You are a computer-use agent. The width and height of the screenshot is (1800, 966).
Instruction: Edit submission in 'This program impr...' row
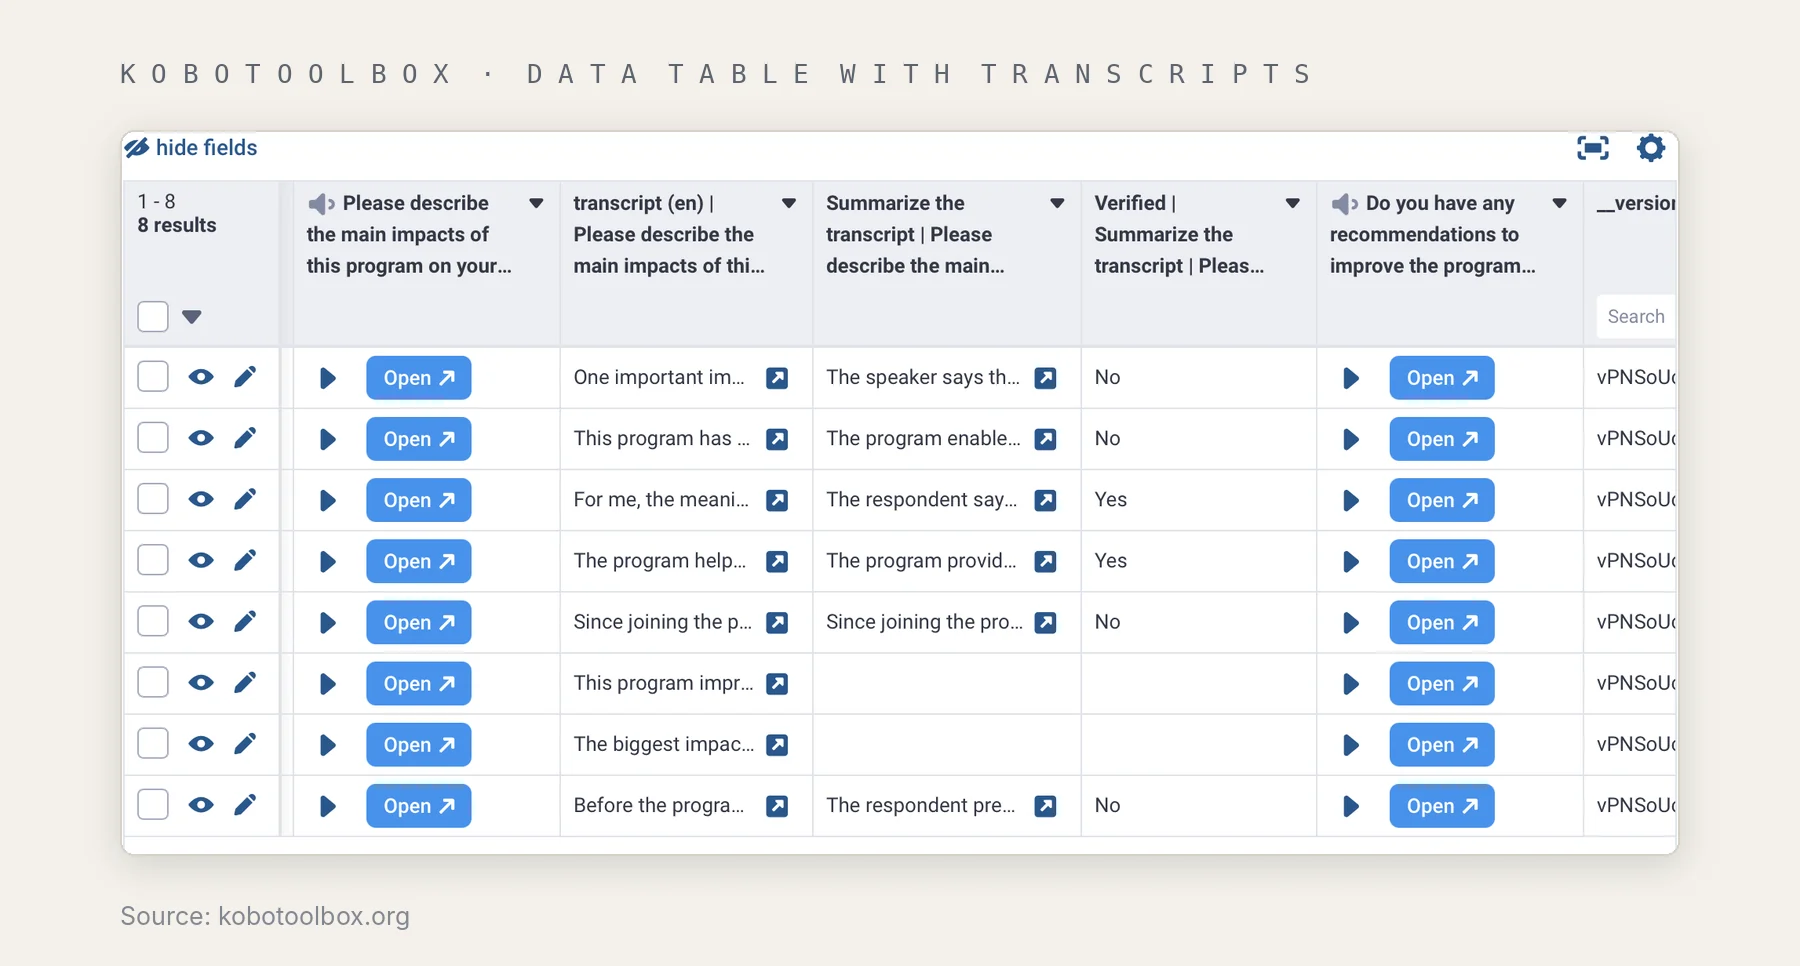(245, 683)
